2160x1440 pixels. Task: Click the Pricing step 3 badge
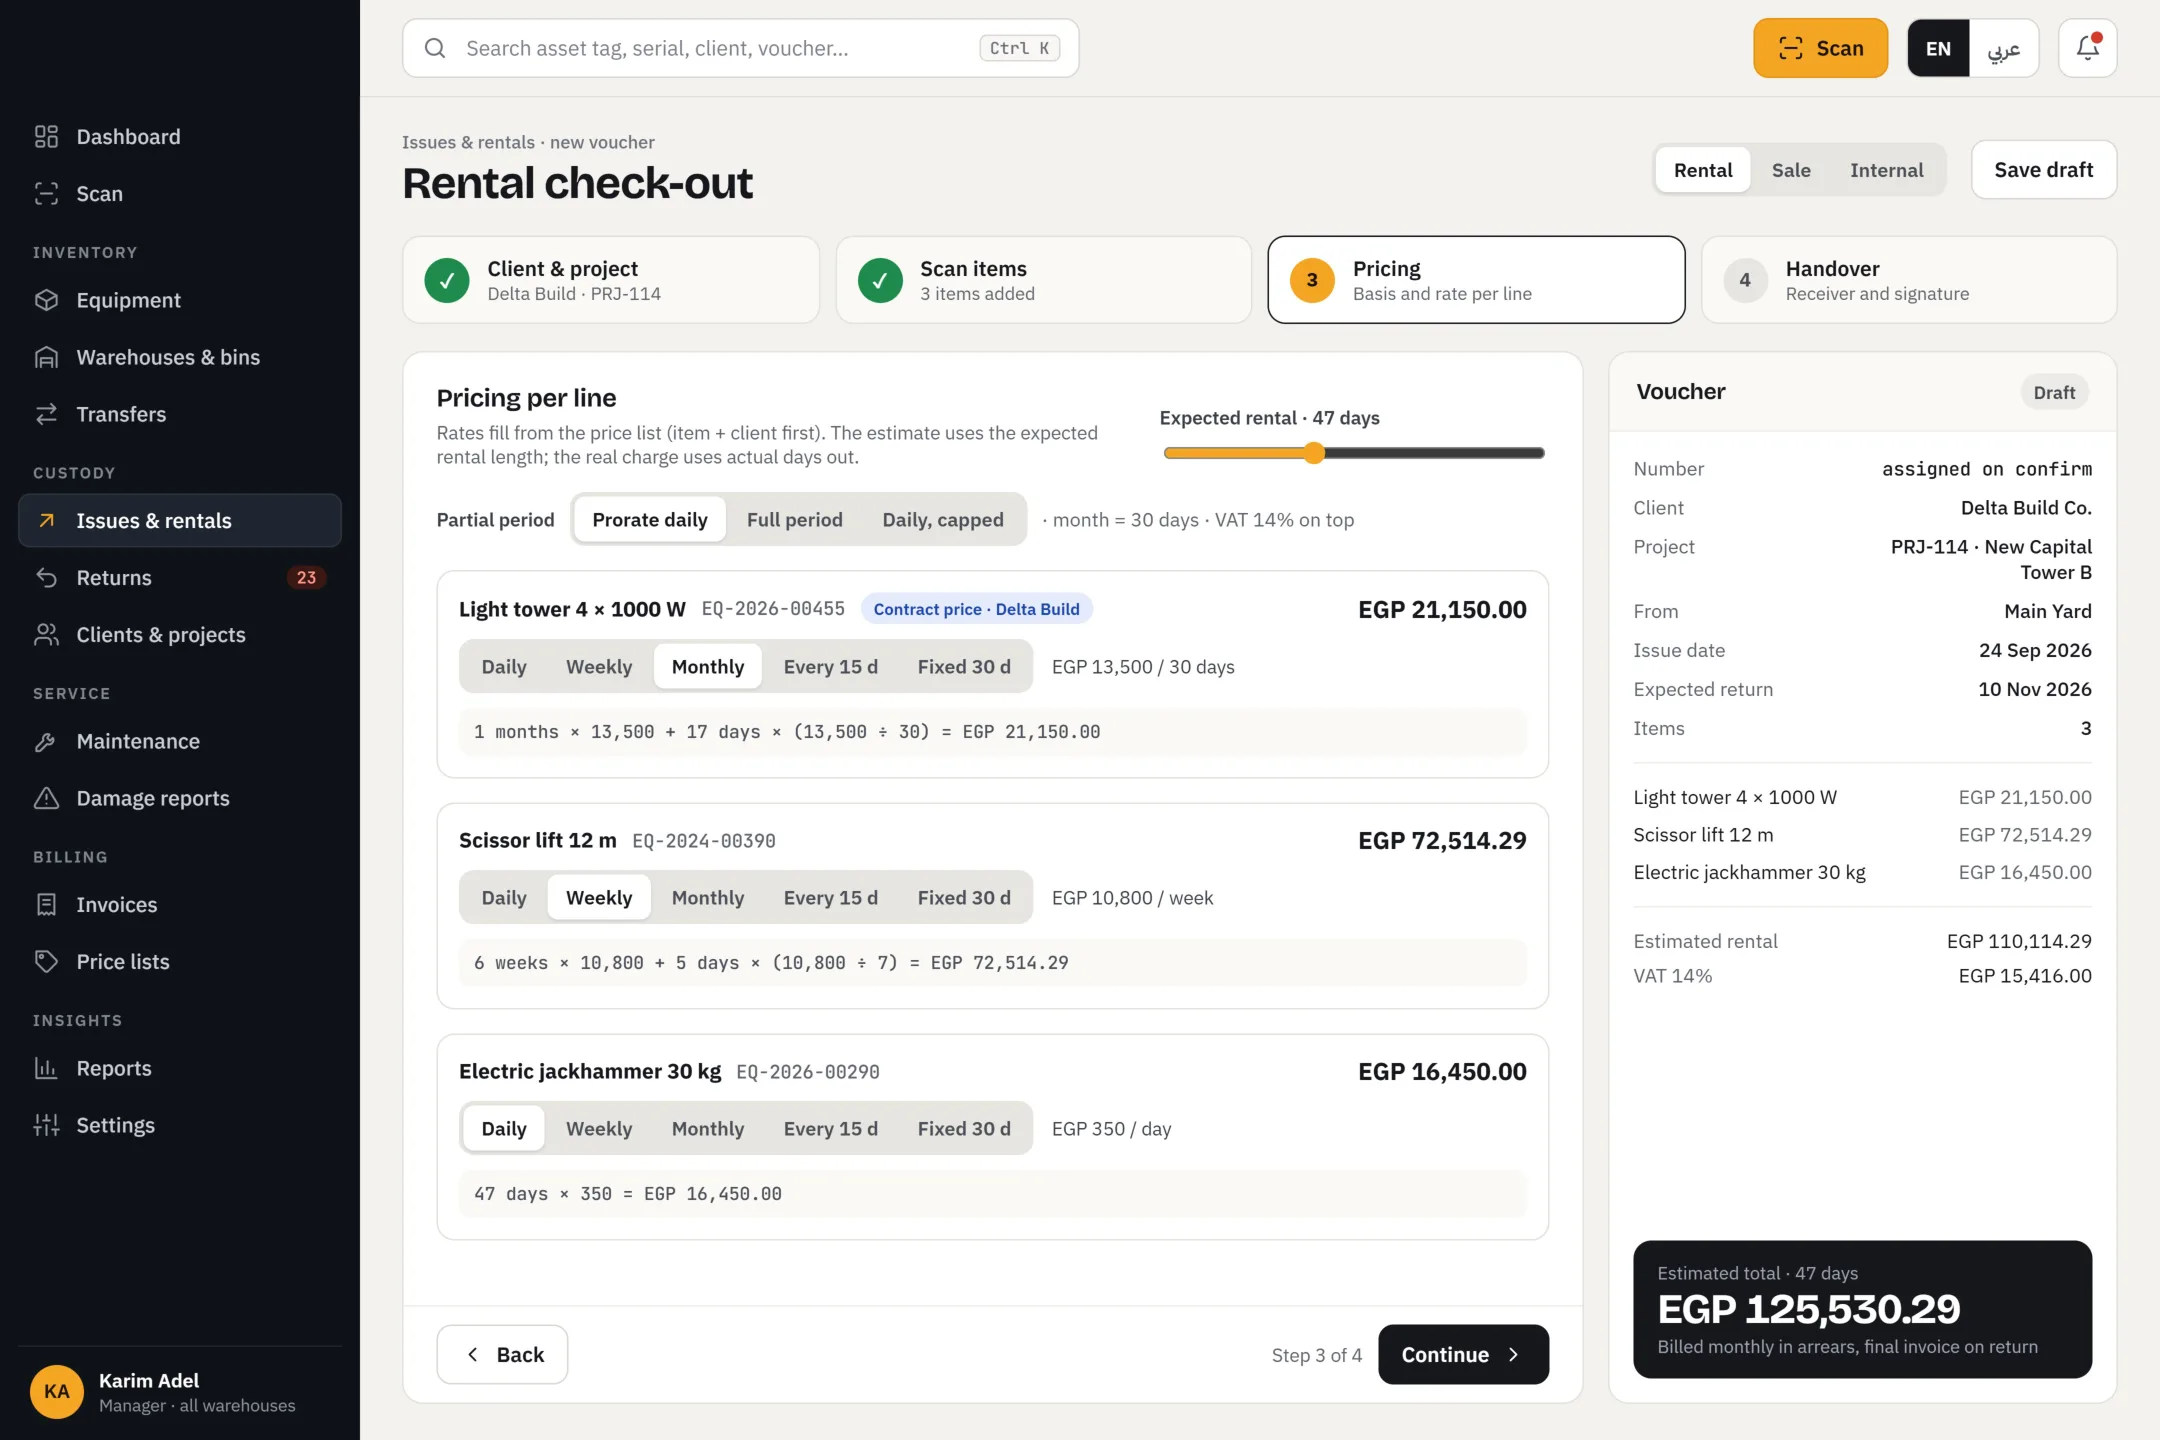click(1312, 280)
